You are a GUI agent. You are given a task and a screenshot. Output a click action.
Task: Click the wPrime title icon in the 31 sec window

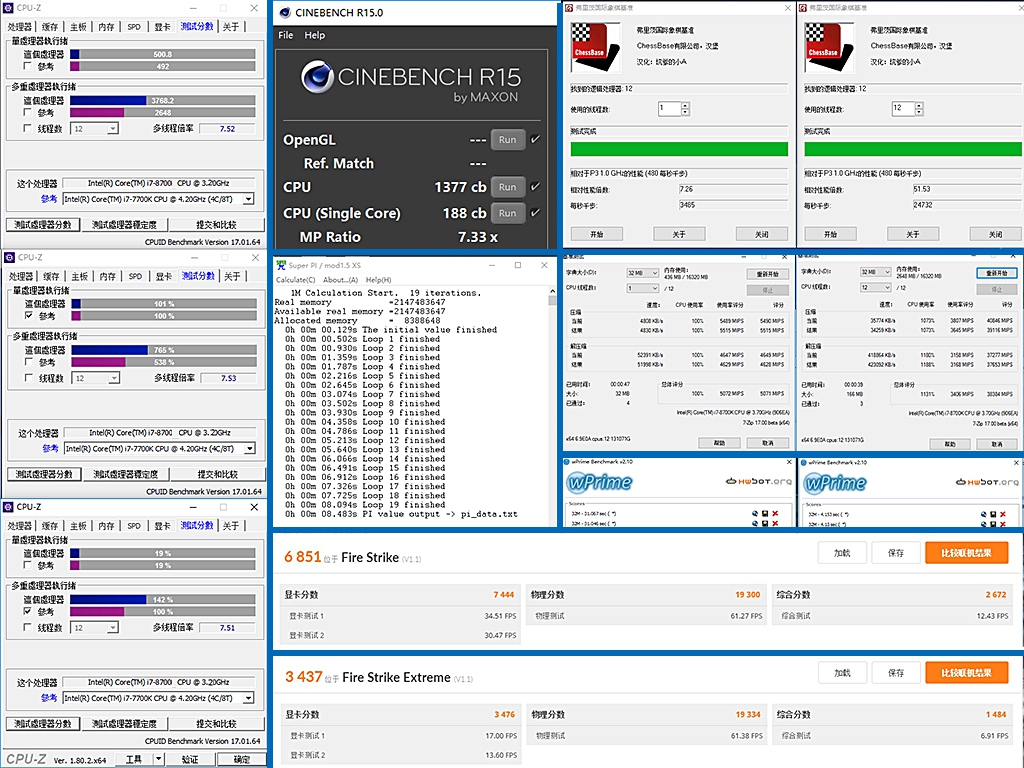coord(567,462)
